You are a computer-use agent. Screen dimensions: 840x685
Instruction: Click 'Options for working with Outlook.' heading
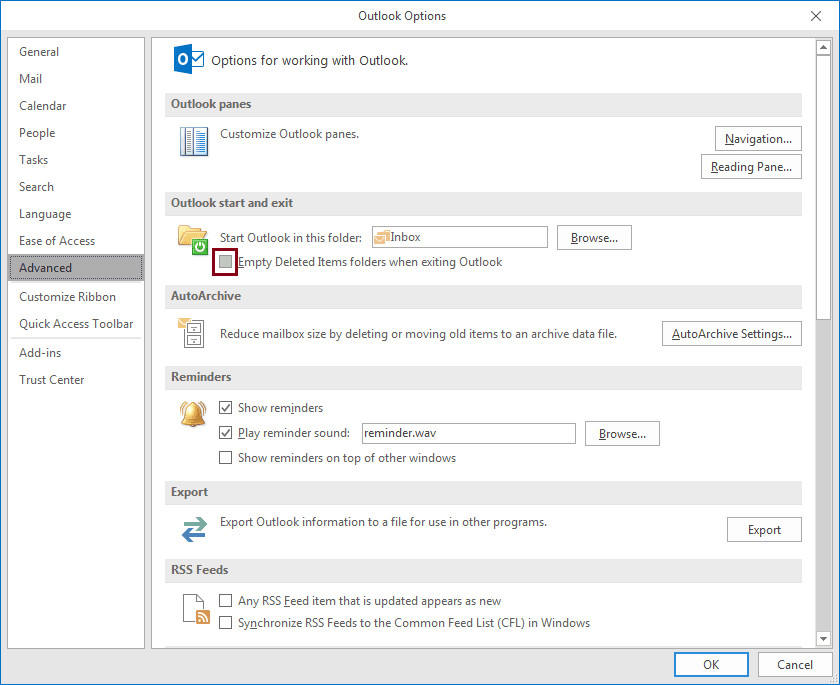tap(310, 61)
